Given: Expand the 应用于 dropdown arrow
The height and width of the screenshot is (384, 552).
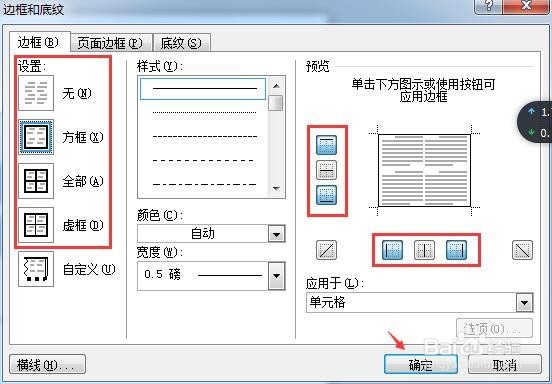Looking at the screenshot, I should click(525, 302).
